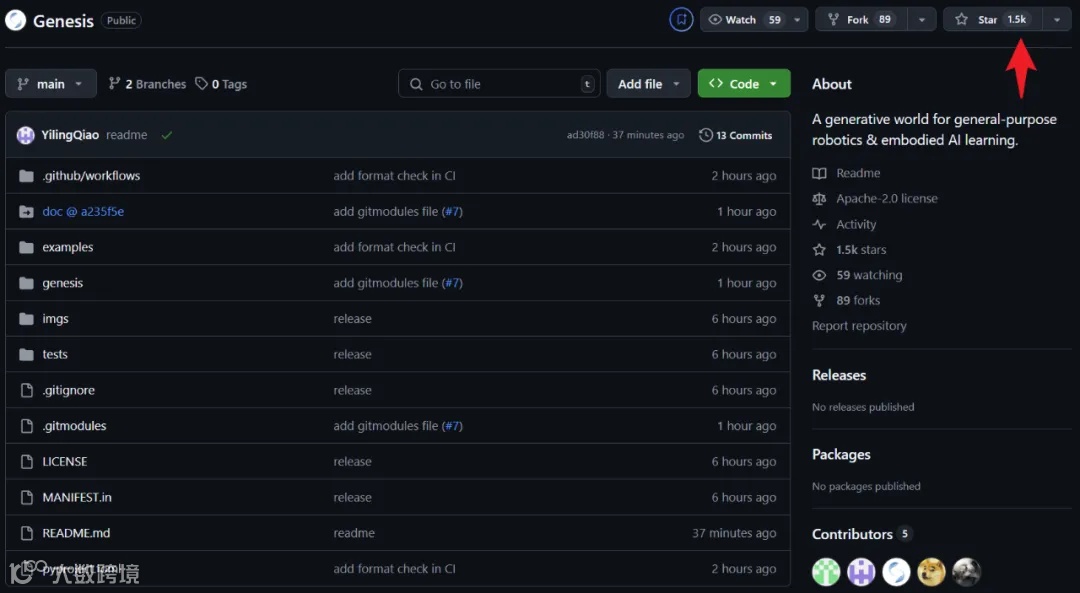Viewport: 1080px width, 593px height.
Task: Click the folder icon next to examples
Action: (x=26, y=247)
